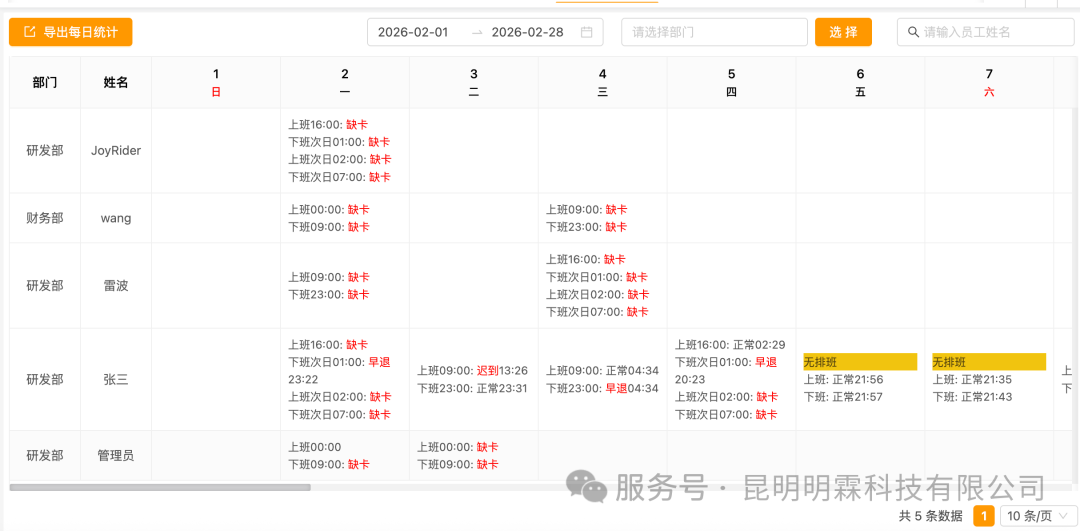Click the 导出每日统计 export button
This screenshot has width=1080, height=531.
pyautogui.click(x=71, y=32)
